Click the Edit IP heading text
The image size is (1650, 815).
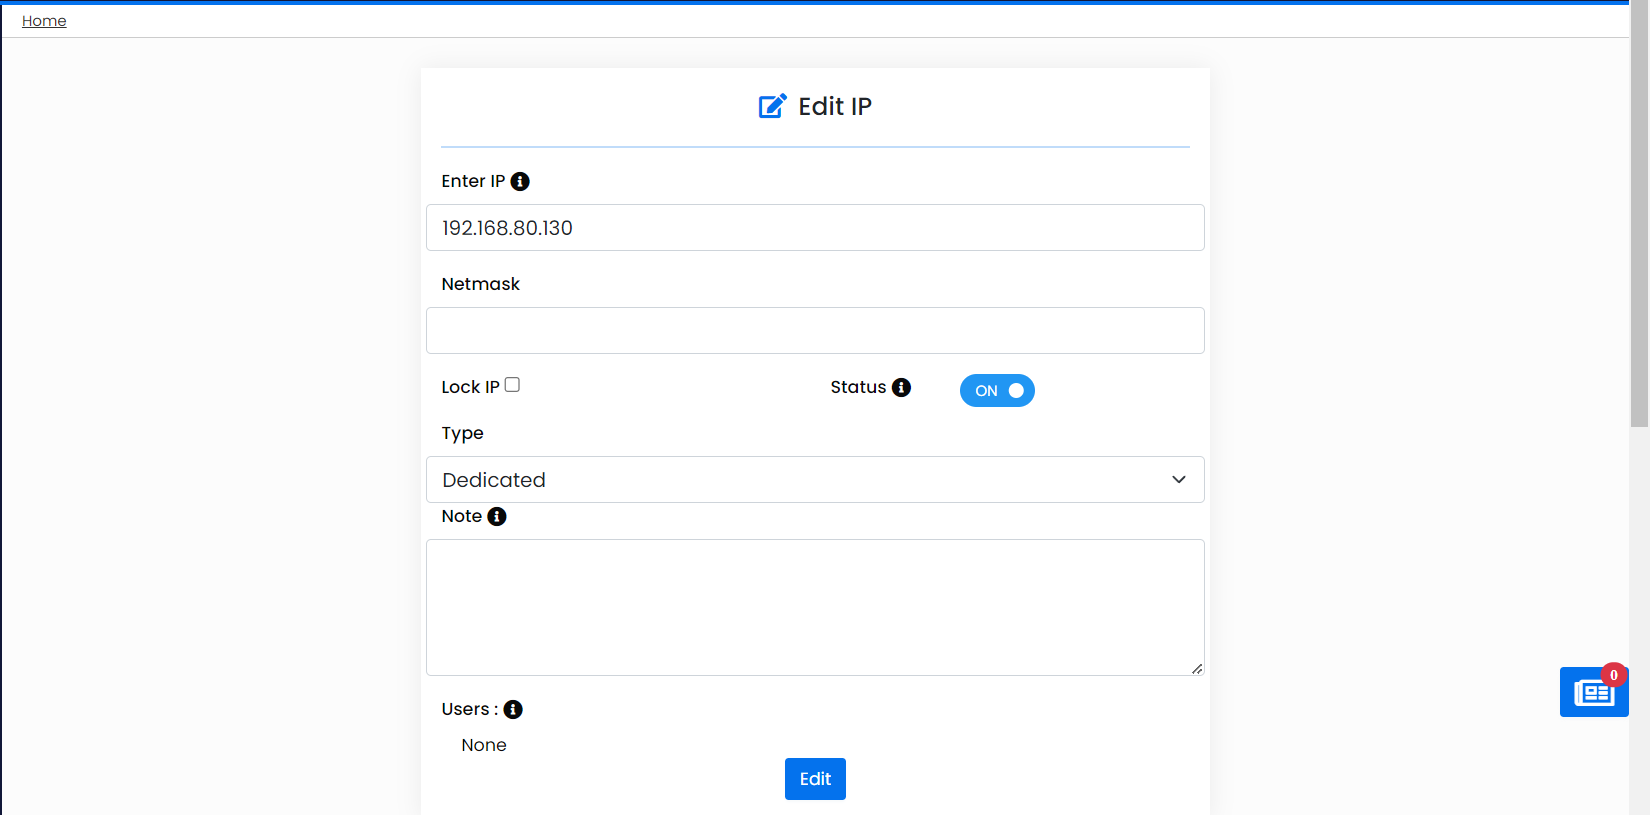click(x=835, y=106)
